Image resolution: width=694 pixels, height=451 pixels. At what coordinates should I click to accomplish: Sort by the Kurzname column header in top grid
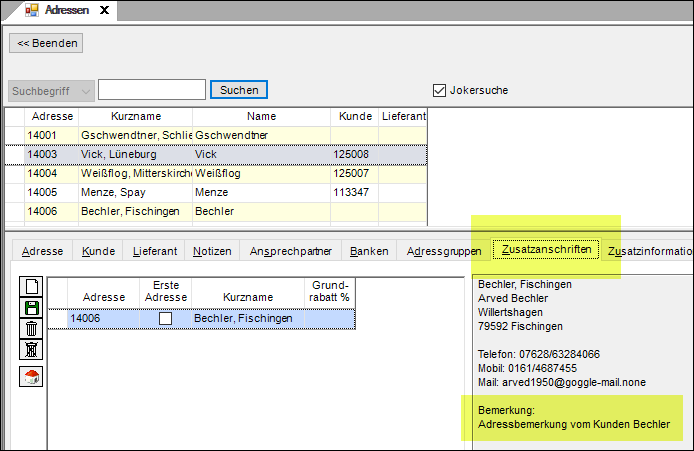point(135,117)
